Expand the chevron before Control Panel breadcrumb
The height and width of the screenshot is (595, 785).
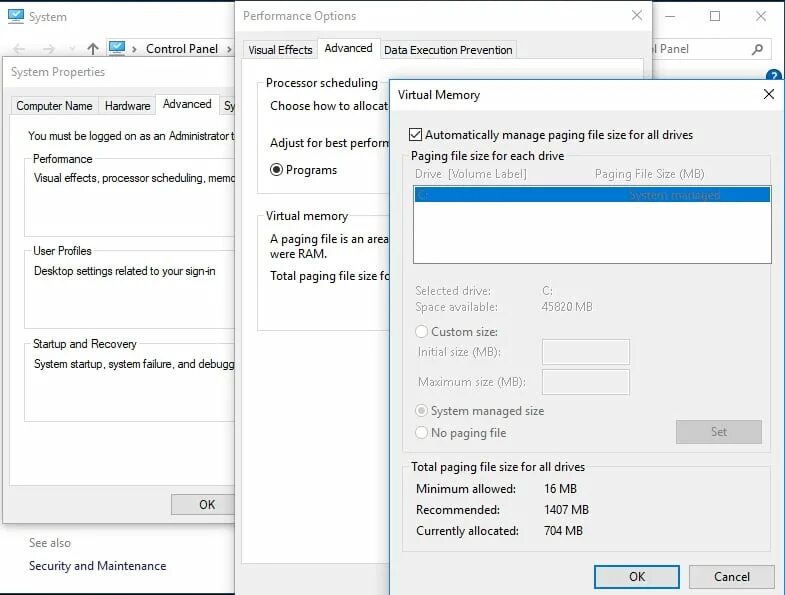134,49
